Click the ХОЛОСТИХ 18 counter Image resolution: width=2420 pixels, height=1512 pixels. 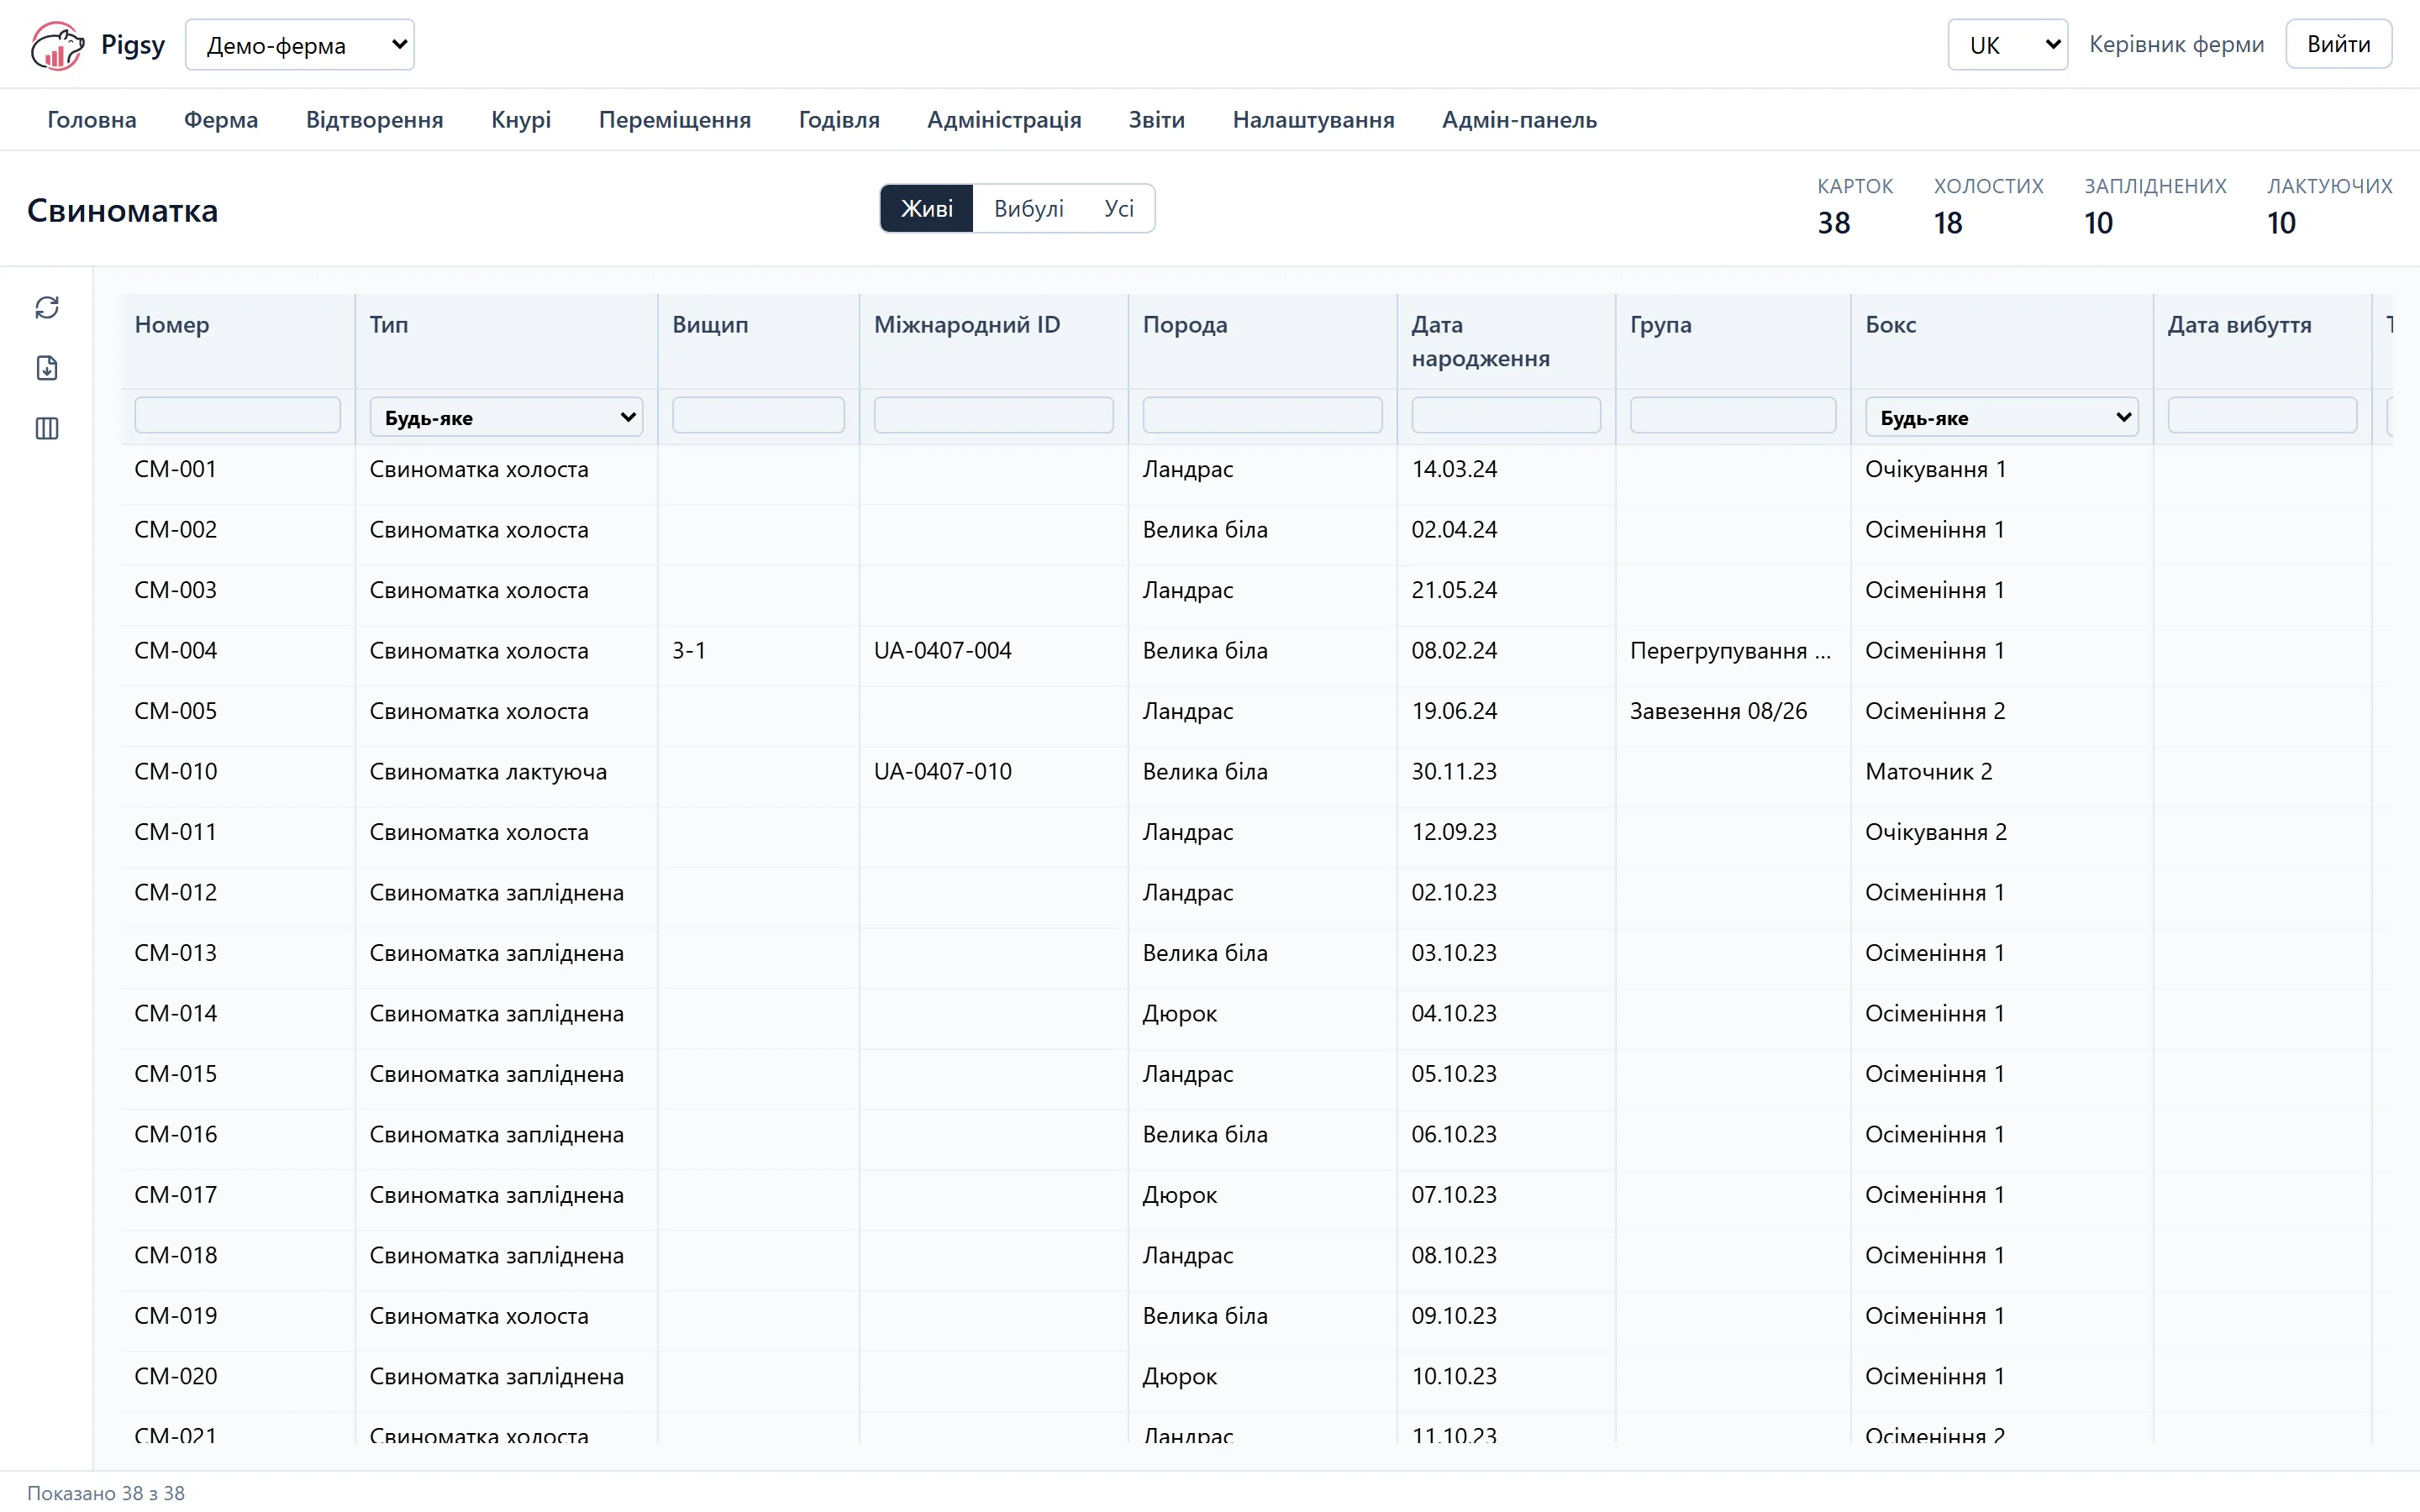tap(1988, 206)
